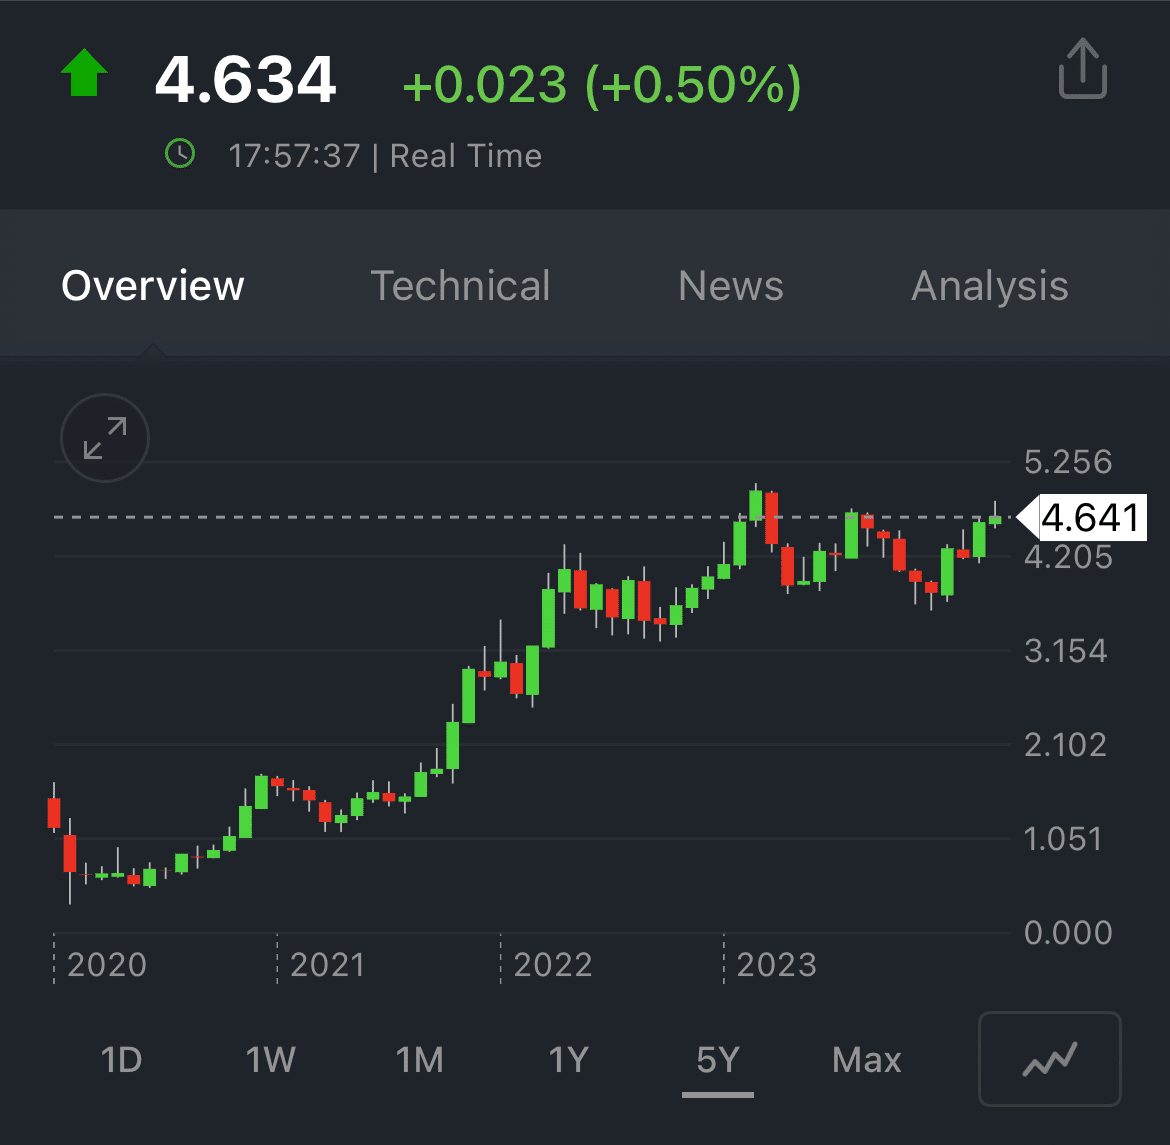Tap the 3.154 axis label

pyautogui.click(x=1066, y=651)
